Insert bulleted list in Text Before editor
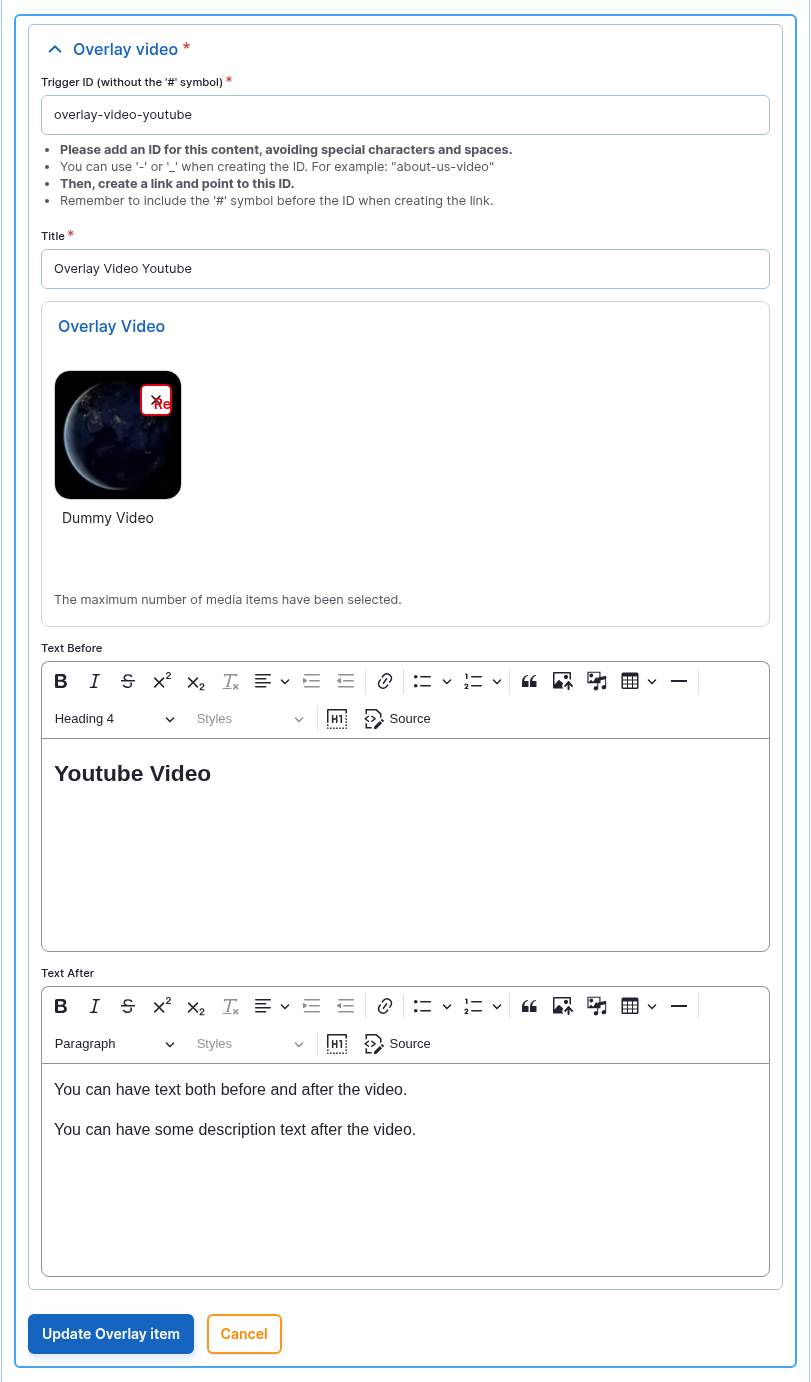Image resolution: width=811 pixels, height=1382 pixels. [x=423, y=681]
